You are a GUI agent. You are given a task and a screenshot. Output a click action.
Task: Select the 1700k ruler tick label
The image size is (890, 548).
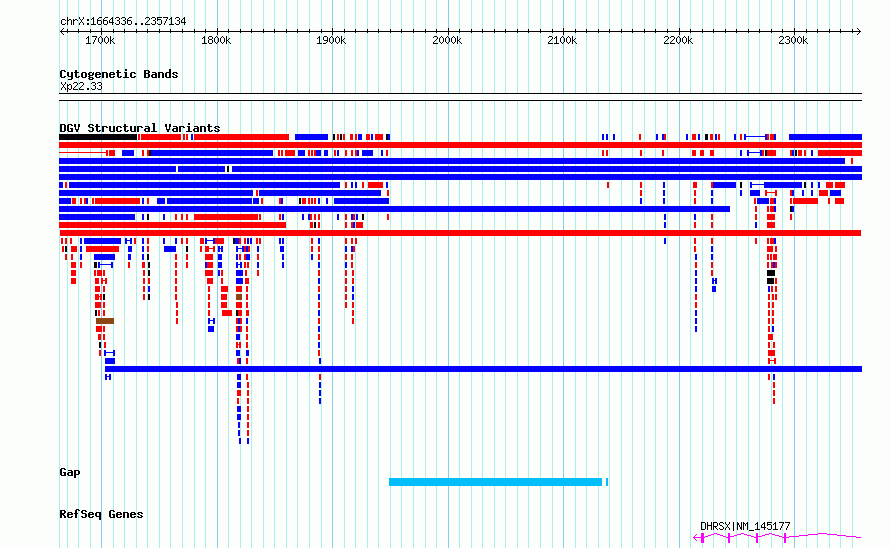click(100, 40)
